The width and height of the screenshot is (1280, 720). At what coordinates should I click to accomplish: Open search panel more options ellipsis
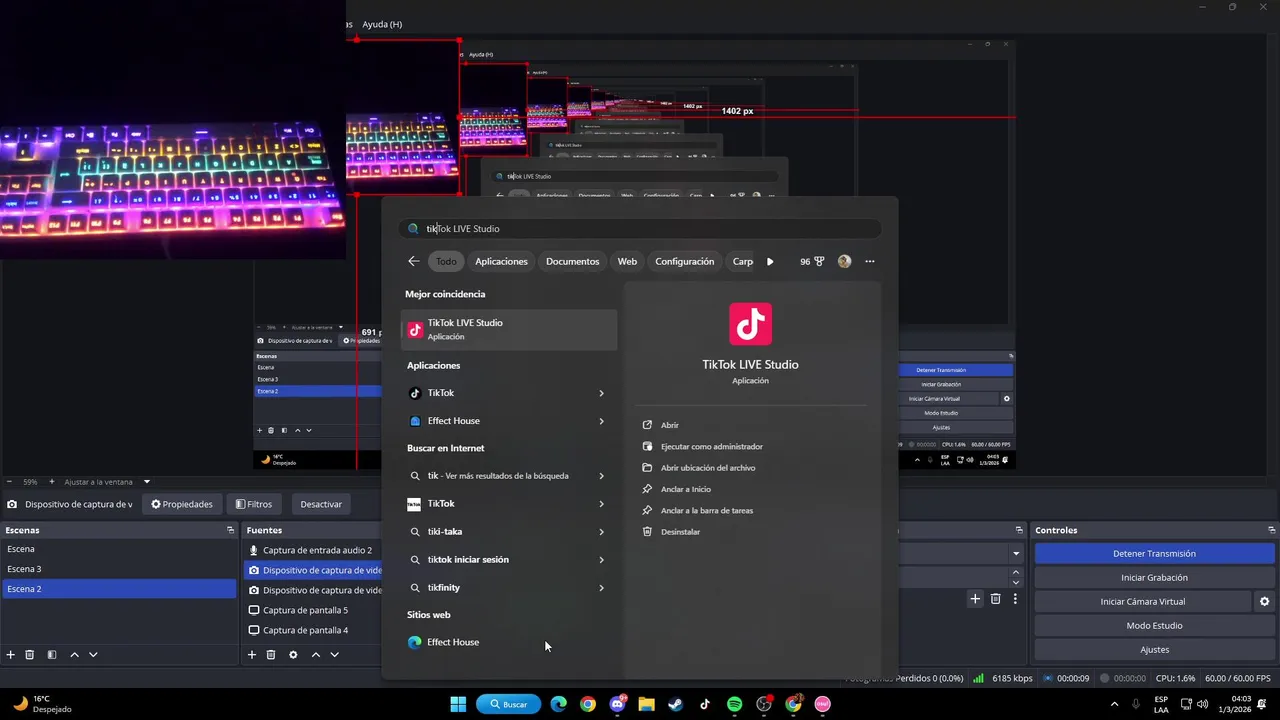tap(870, 261)
